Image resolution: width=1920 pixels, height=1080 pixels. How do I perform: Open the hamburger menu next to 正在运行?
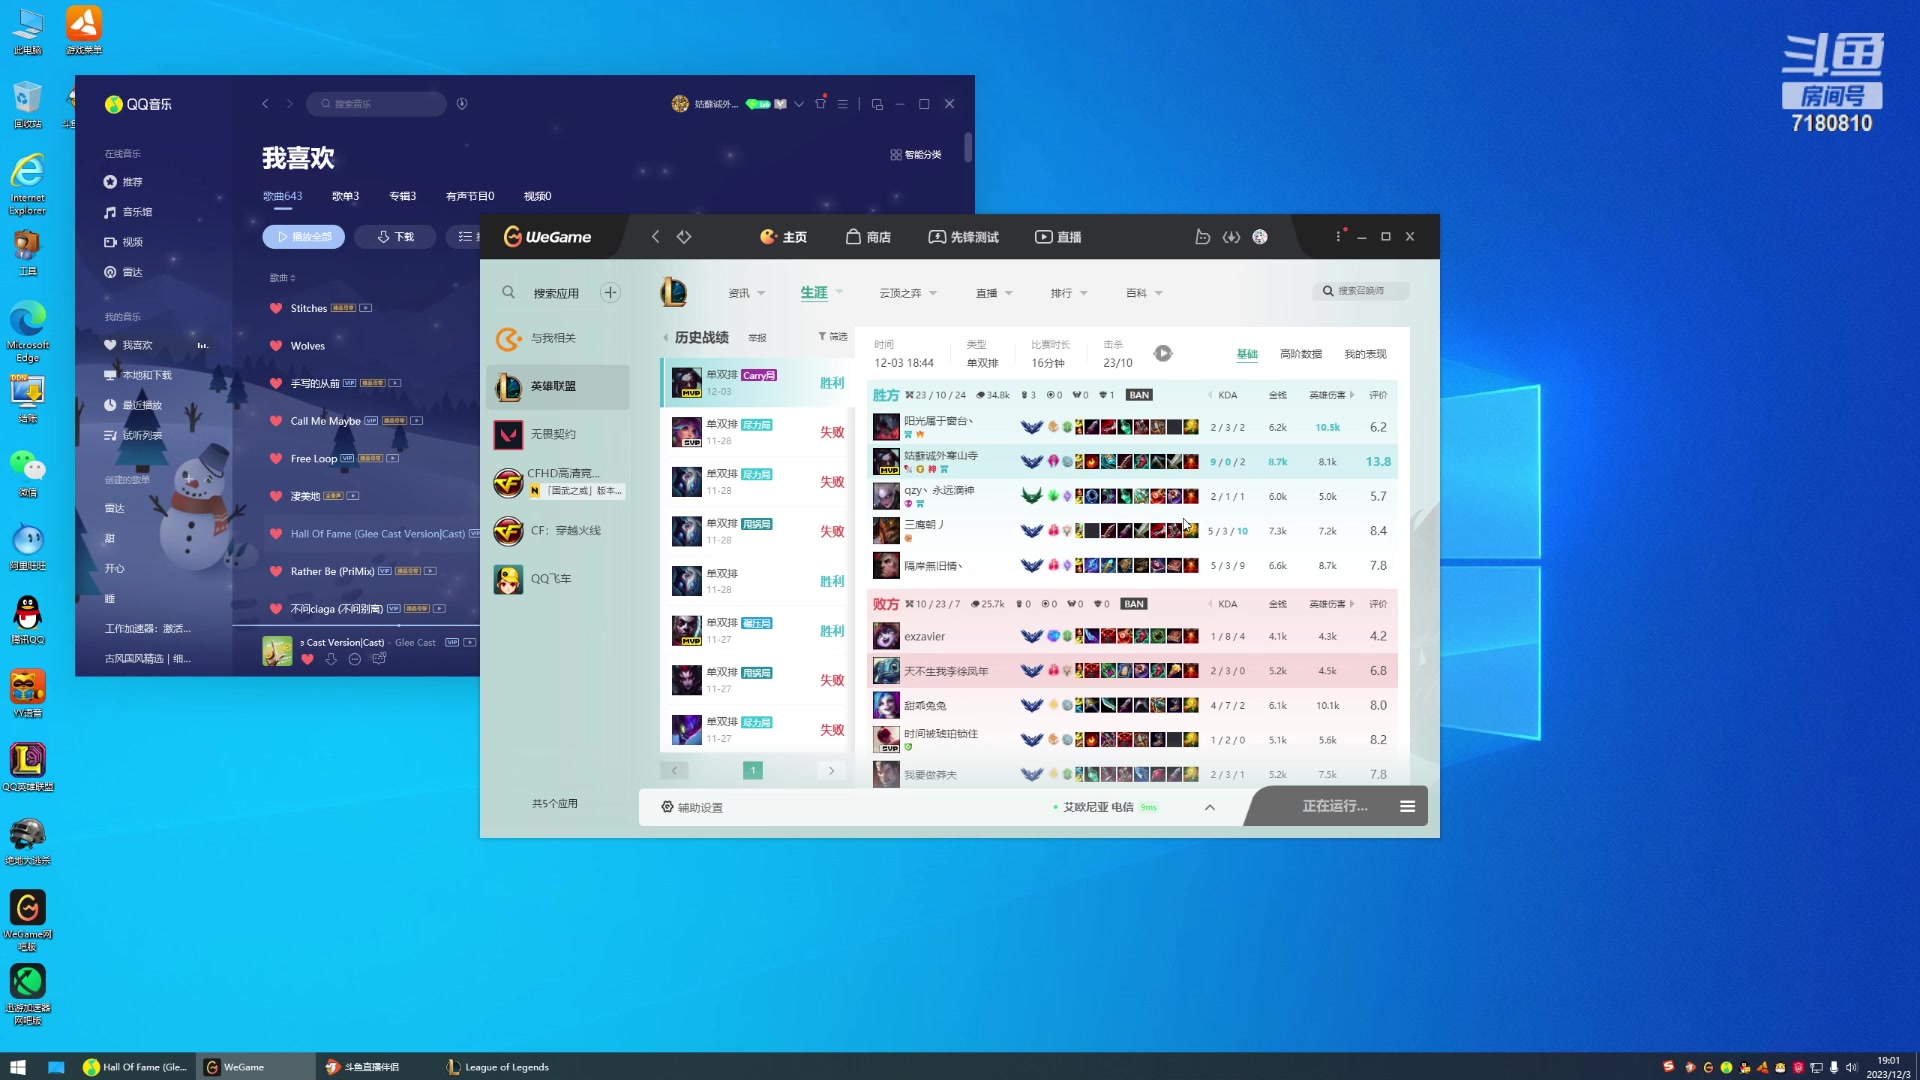(x=1407, y=807)
